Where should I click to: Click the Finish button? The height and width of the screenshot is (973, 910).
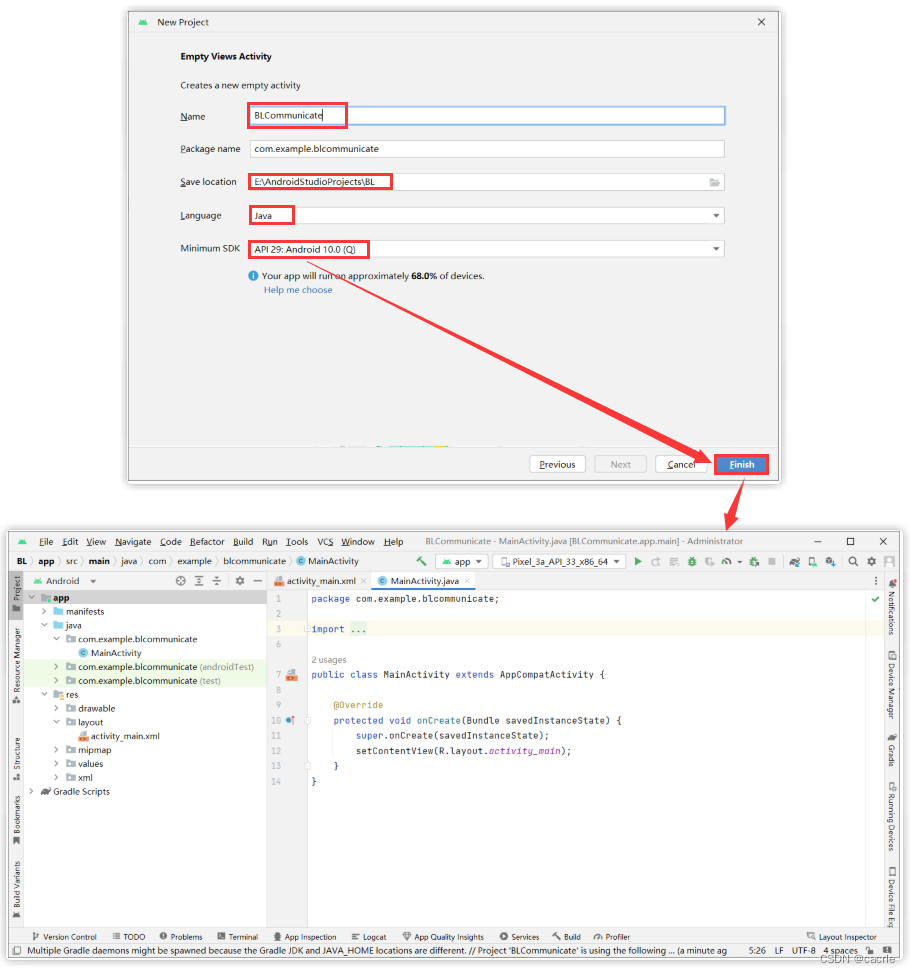point(741,465)
